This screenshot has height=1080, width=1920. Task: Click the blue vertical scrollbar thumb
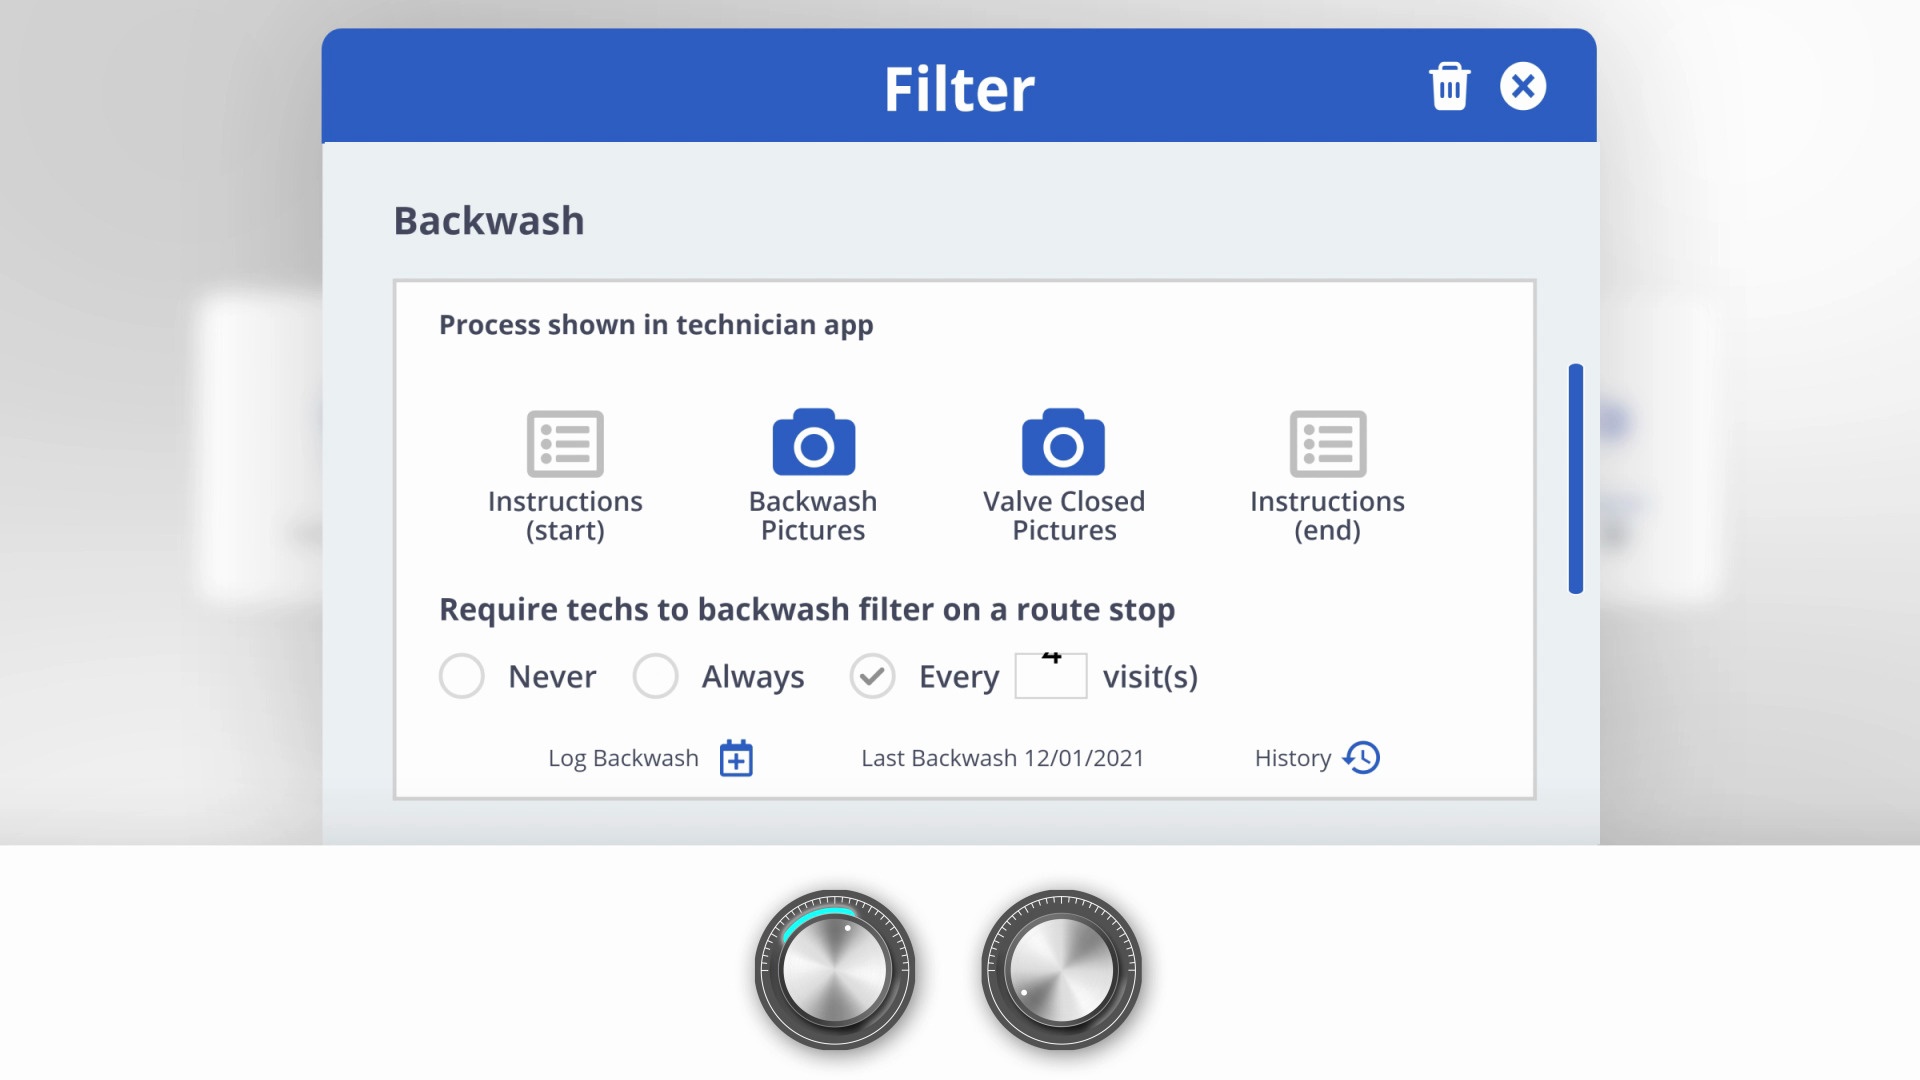click(1575, 478)
